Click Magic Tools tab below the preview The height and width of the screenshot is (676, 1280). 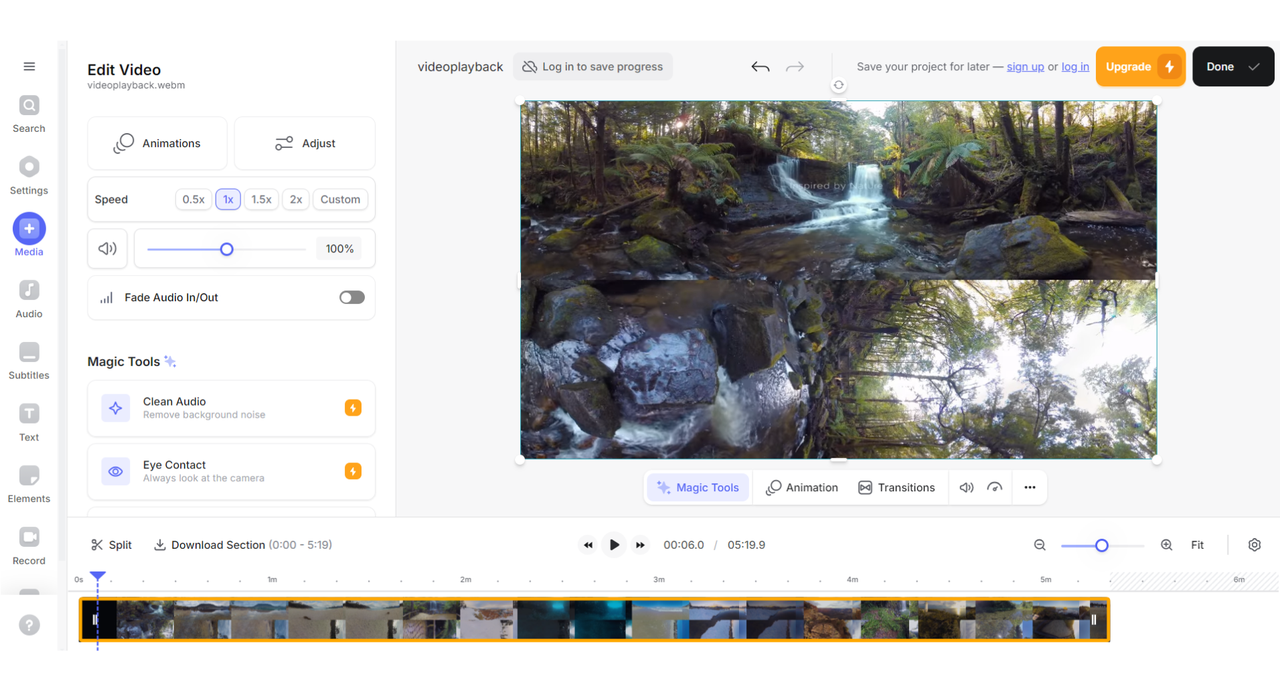coord(698,488)
